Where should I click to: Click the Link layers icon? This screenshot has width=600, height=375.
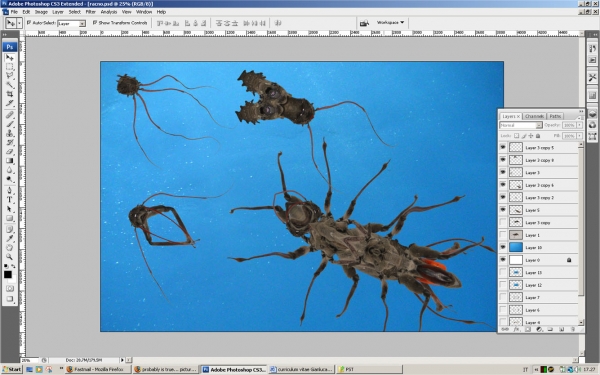tap(505, 329)
